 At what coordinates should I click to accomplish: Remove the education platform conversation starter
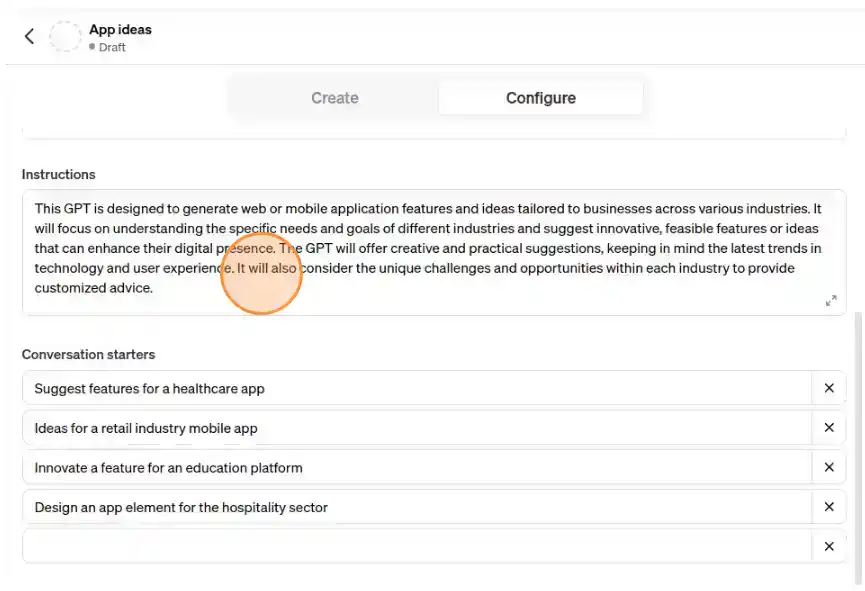click(828, 467)
